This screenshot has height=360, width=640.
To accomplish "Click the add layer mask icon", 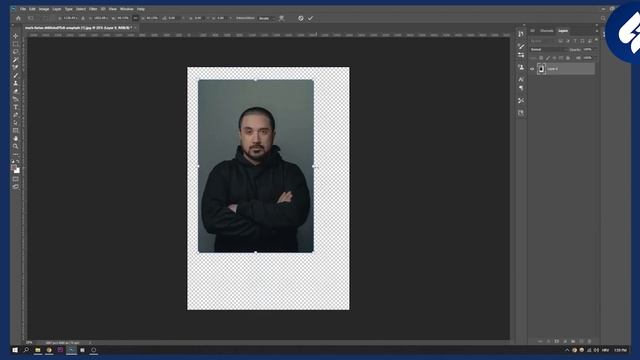I will tap(556, 341).
